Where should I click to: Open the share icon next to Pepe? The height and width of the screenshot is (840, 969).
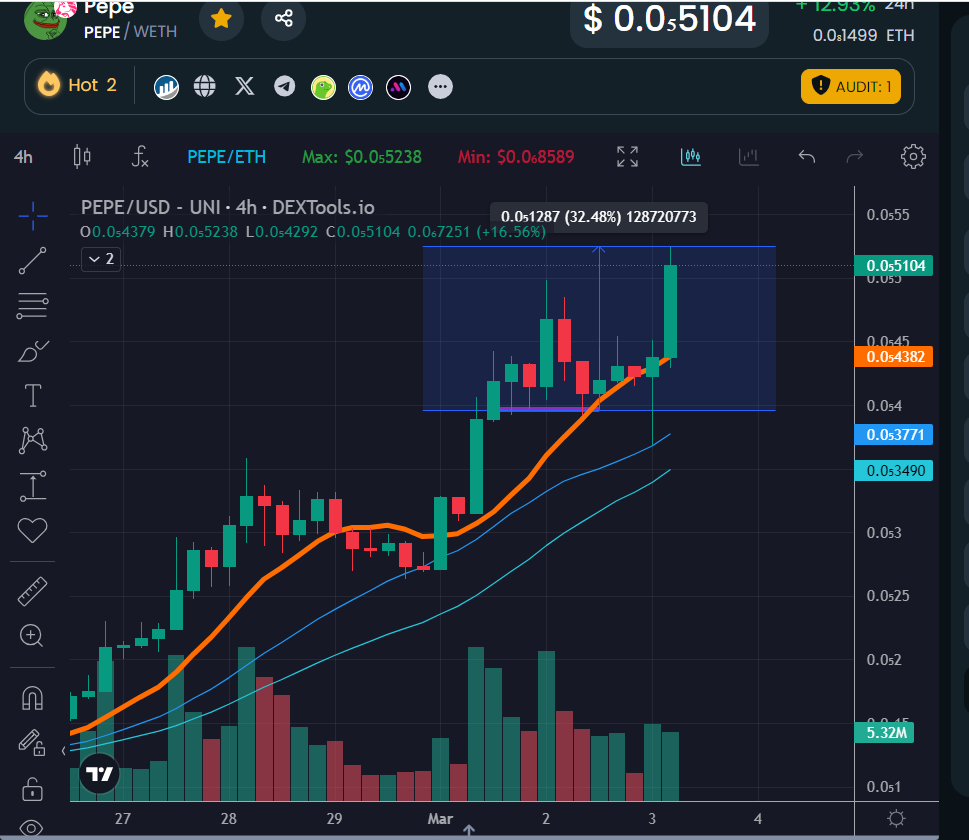click(x=284, y=19)
